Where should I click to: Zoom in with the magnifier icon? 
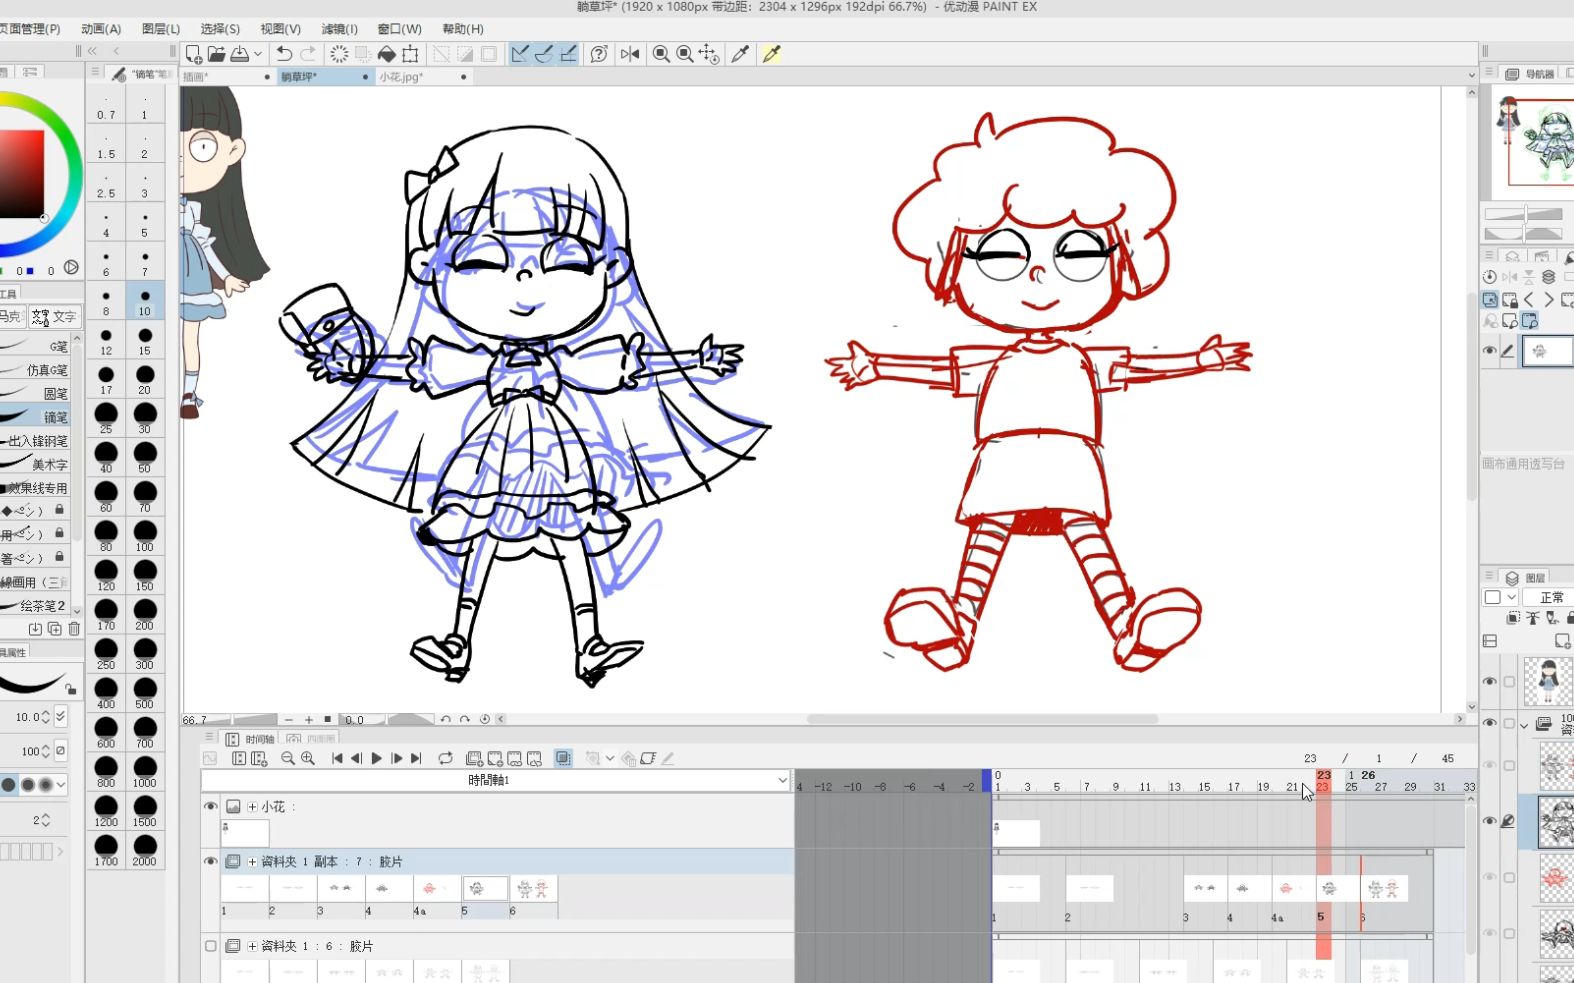pyautogui.click(x=661, y=54)
